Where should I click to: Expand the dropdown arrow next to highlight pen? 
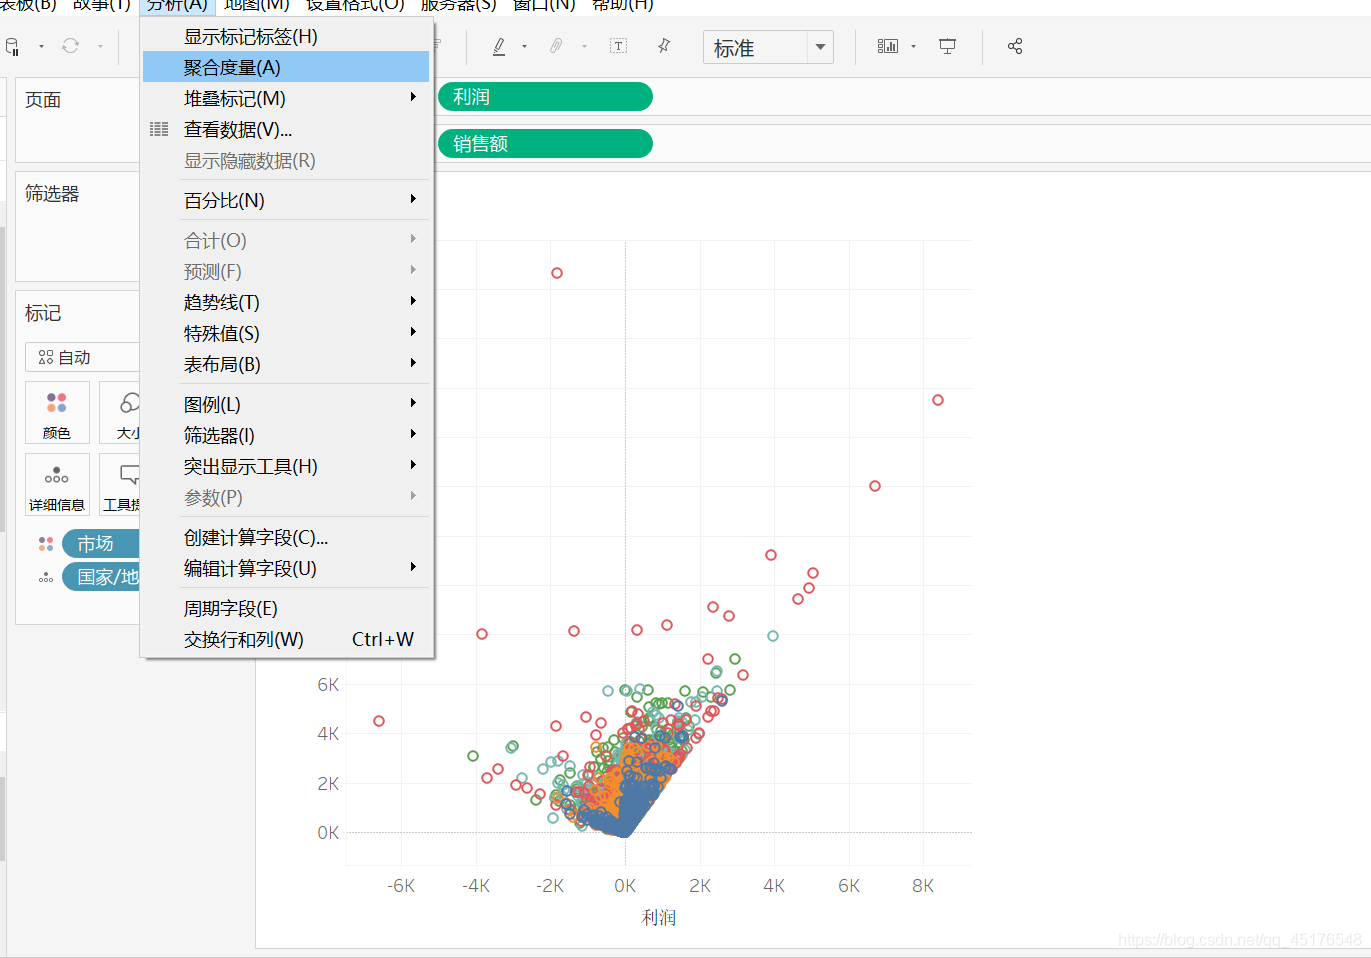(524, 46)
